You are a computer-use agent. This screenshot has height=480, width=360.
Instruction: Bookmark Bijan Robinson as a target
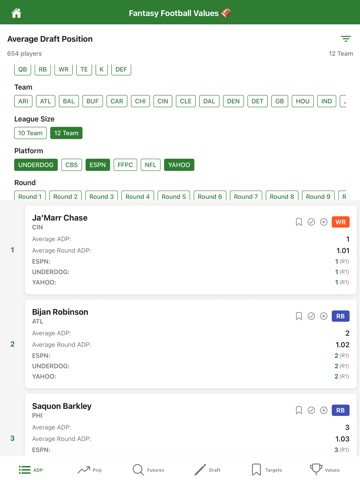(x=299, y=316)
